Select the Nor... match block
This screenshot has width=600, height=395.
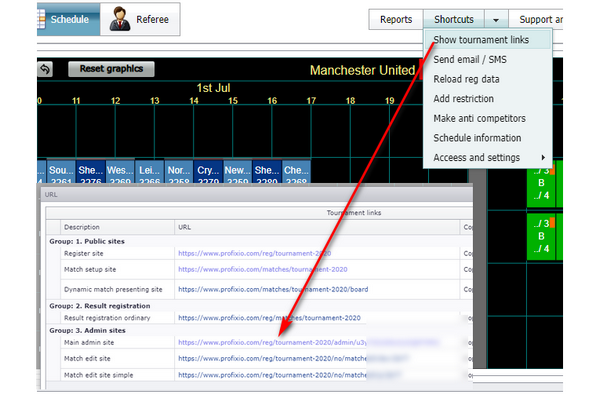[x=179, y=172]
